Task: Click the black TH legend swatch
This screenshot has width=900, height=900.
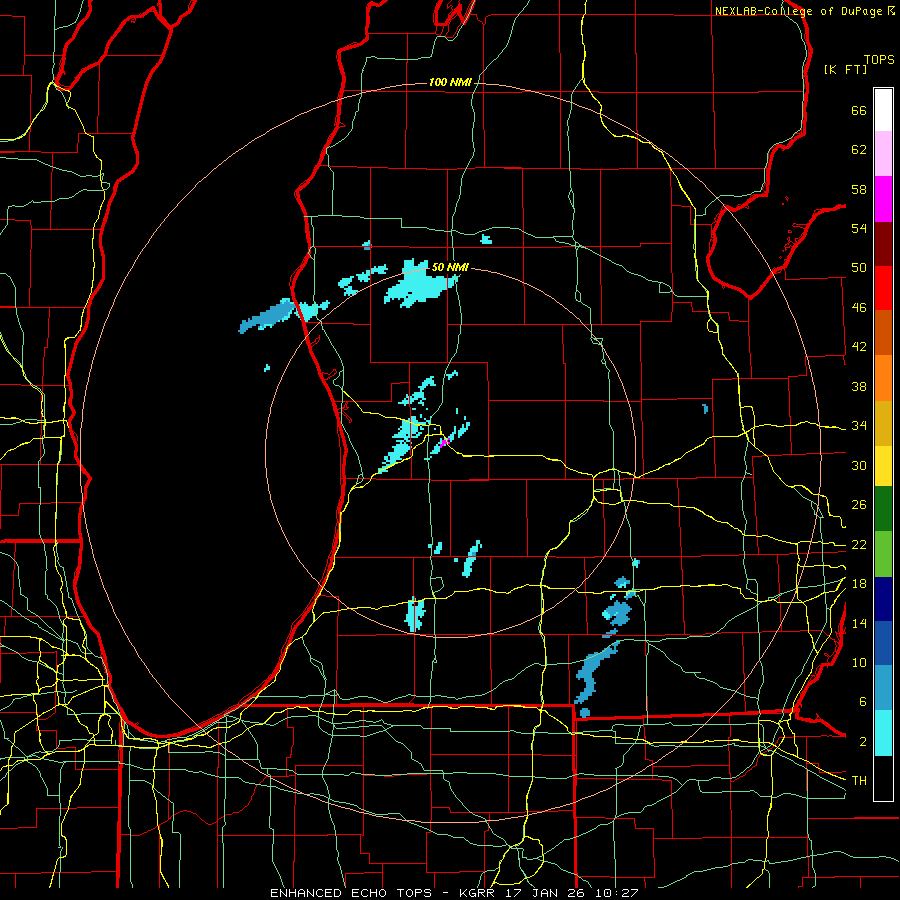Action: click(x=883, y=778)
